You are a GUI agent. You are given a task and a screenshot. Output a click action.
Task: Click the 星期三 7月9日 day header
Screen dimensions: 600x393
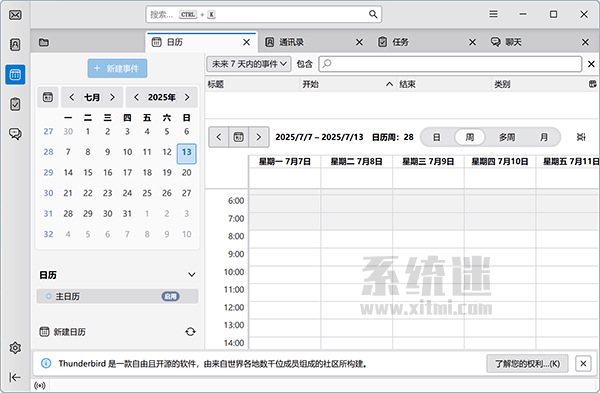tap(428, 161)
